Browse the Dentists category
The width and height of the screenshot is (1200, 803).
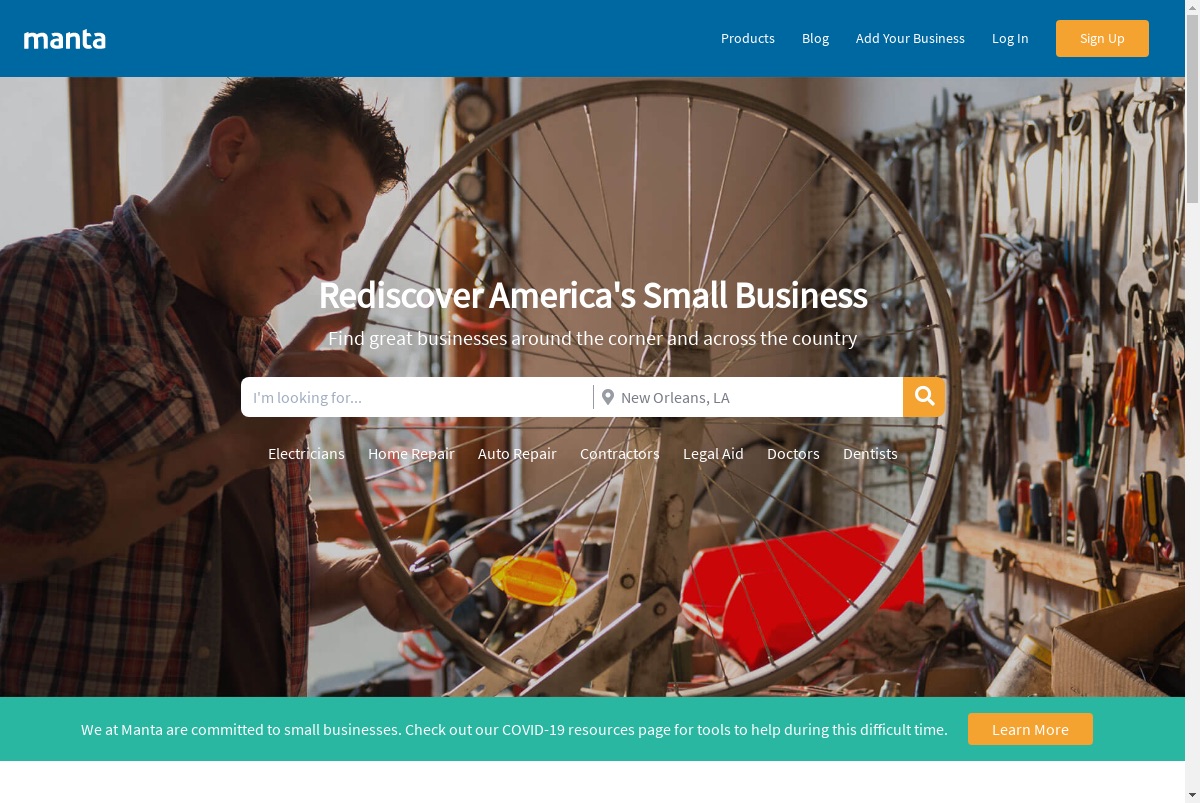[870, 454]
